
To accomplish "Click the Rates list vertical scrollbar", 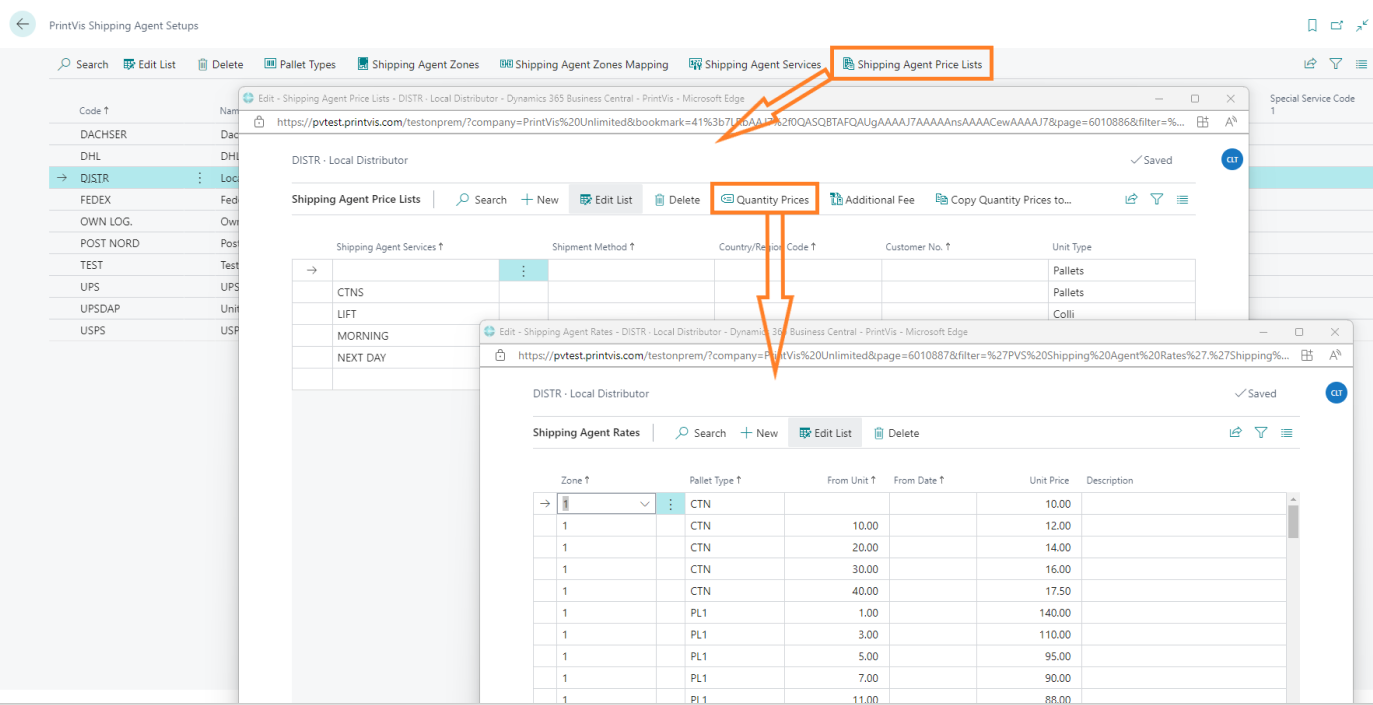I will click(x=1292, y=522).
